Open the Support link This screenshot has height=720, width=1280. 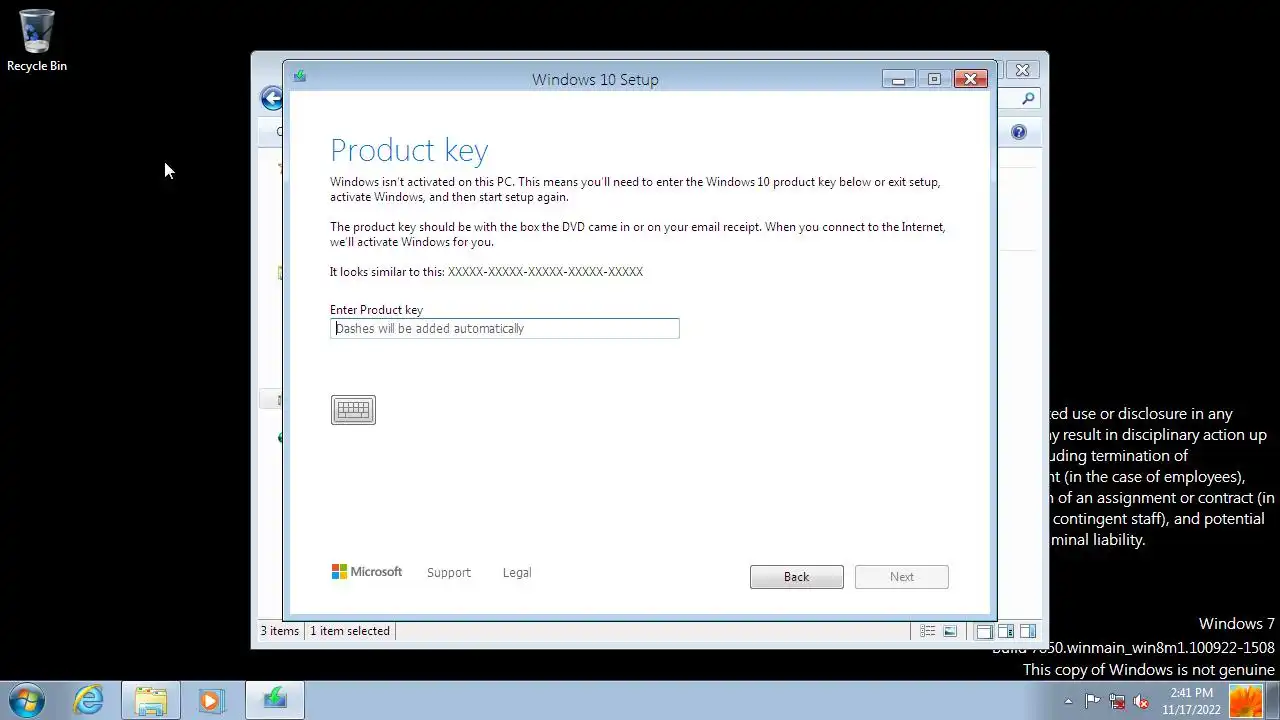click(449, 573)
